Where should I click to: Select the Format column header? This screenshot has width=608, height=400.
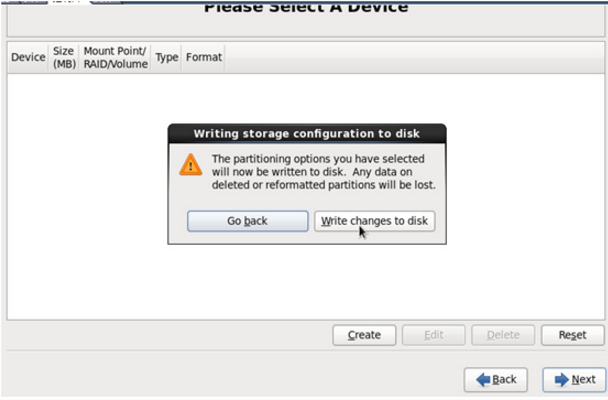[204, 57]
